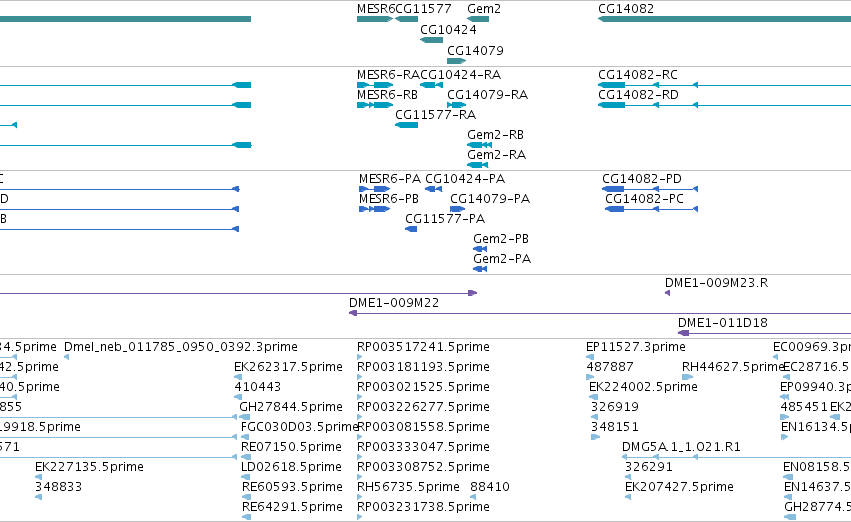
Task: Select insertion 348151
Action: click(x=615, y=427)
